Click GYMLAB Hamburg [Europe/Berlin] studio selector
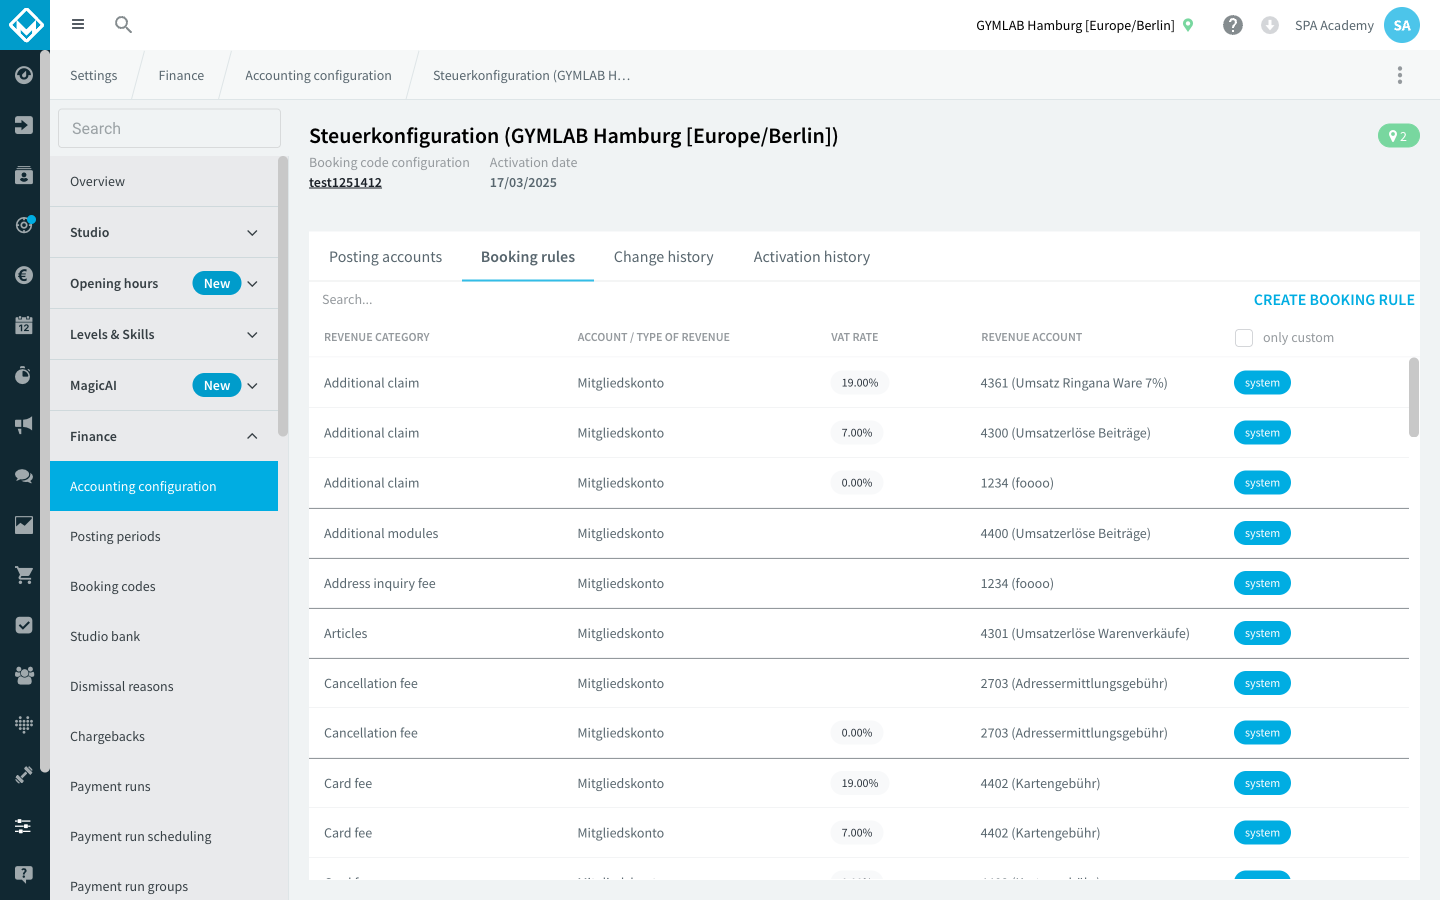The height and width of the screenshot is (900, 1440). pos(1075,25)
